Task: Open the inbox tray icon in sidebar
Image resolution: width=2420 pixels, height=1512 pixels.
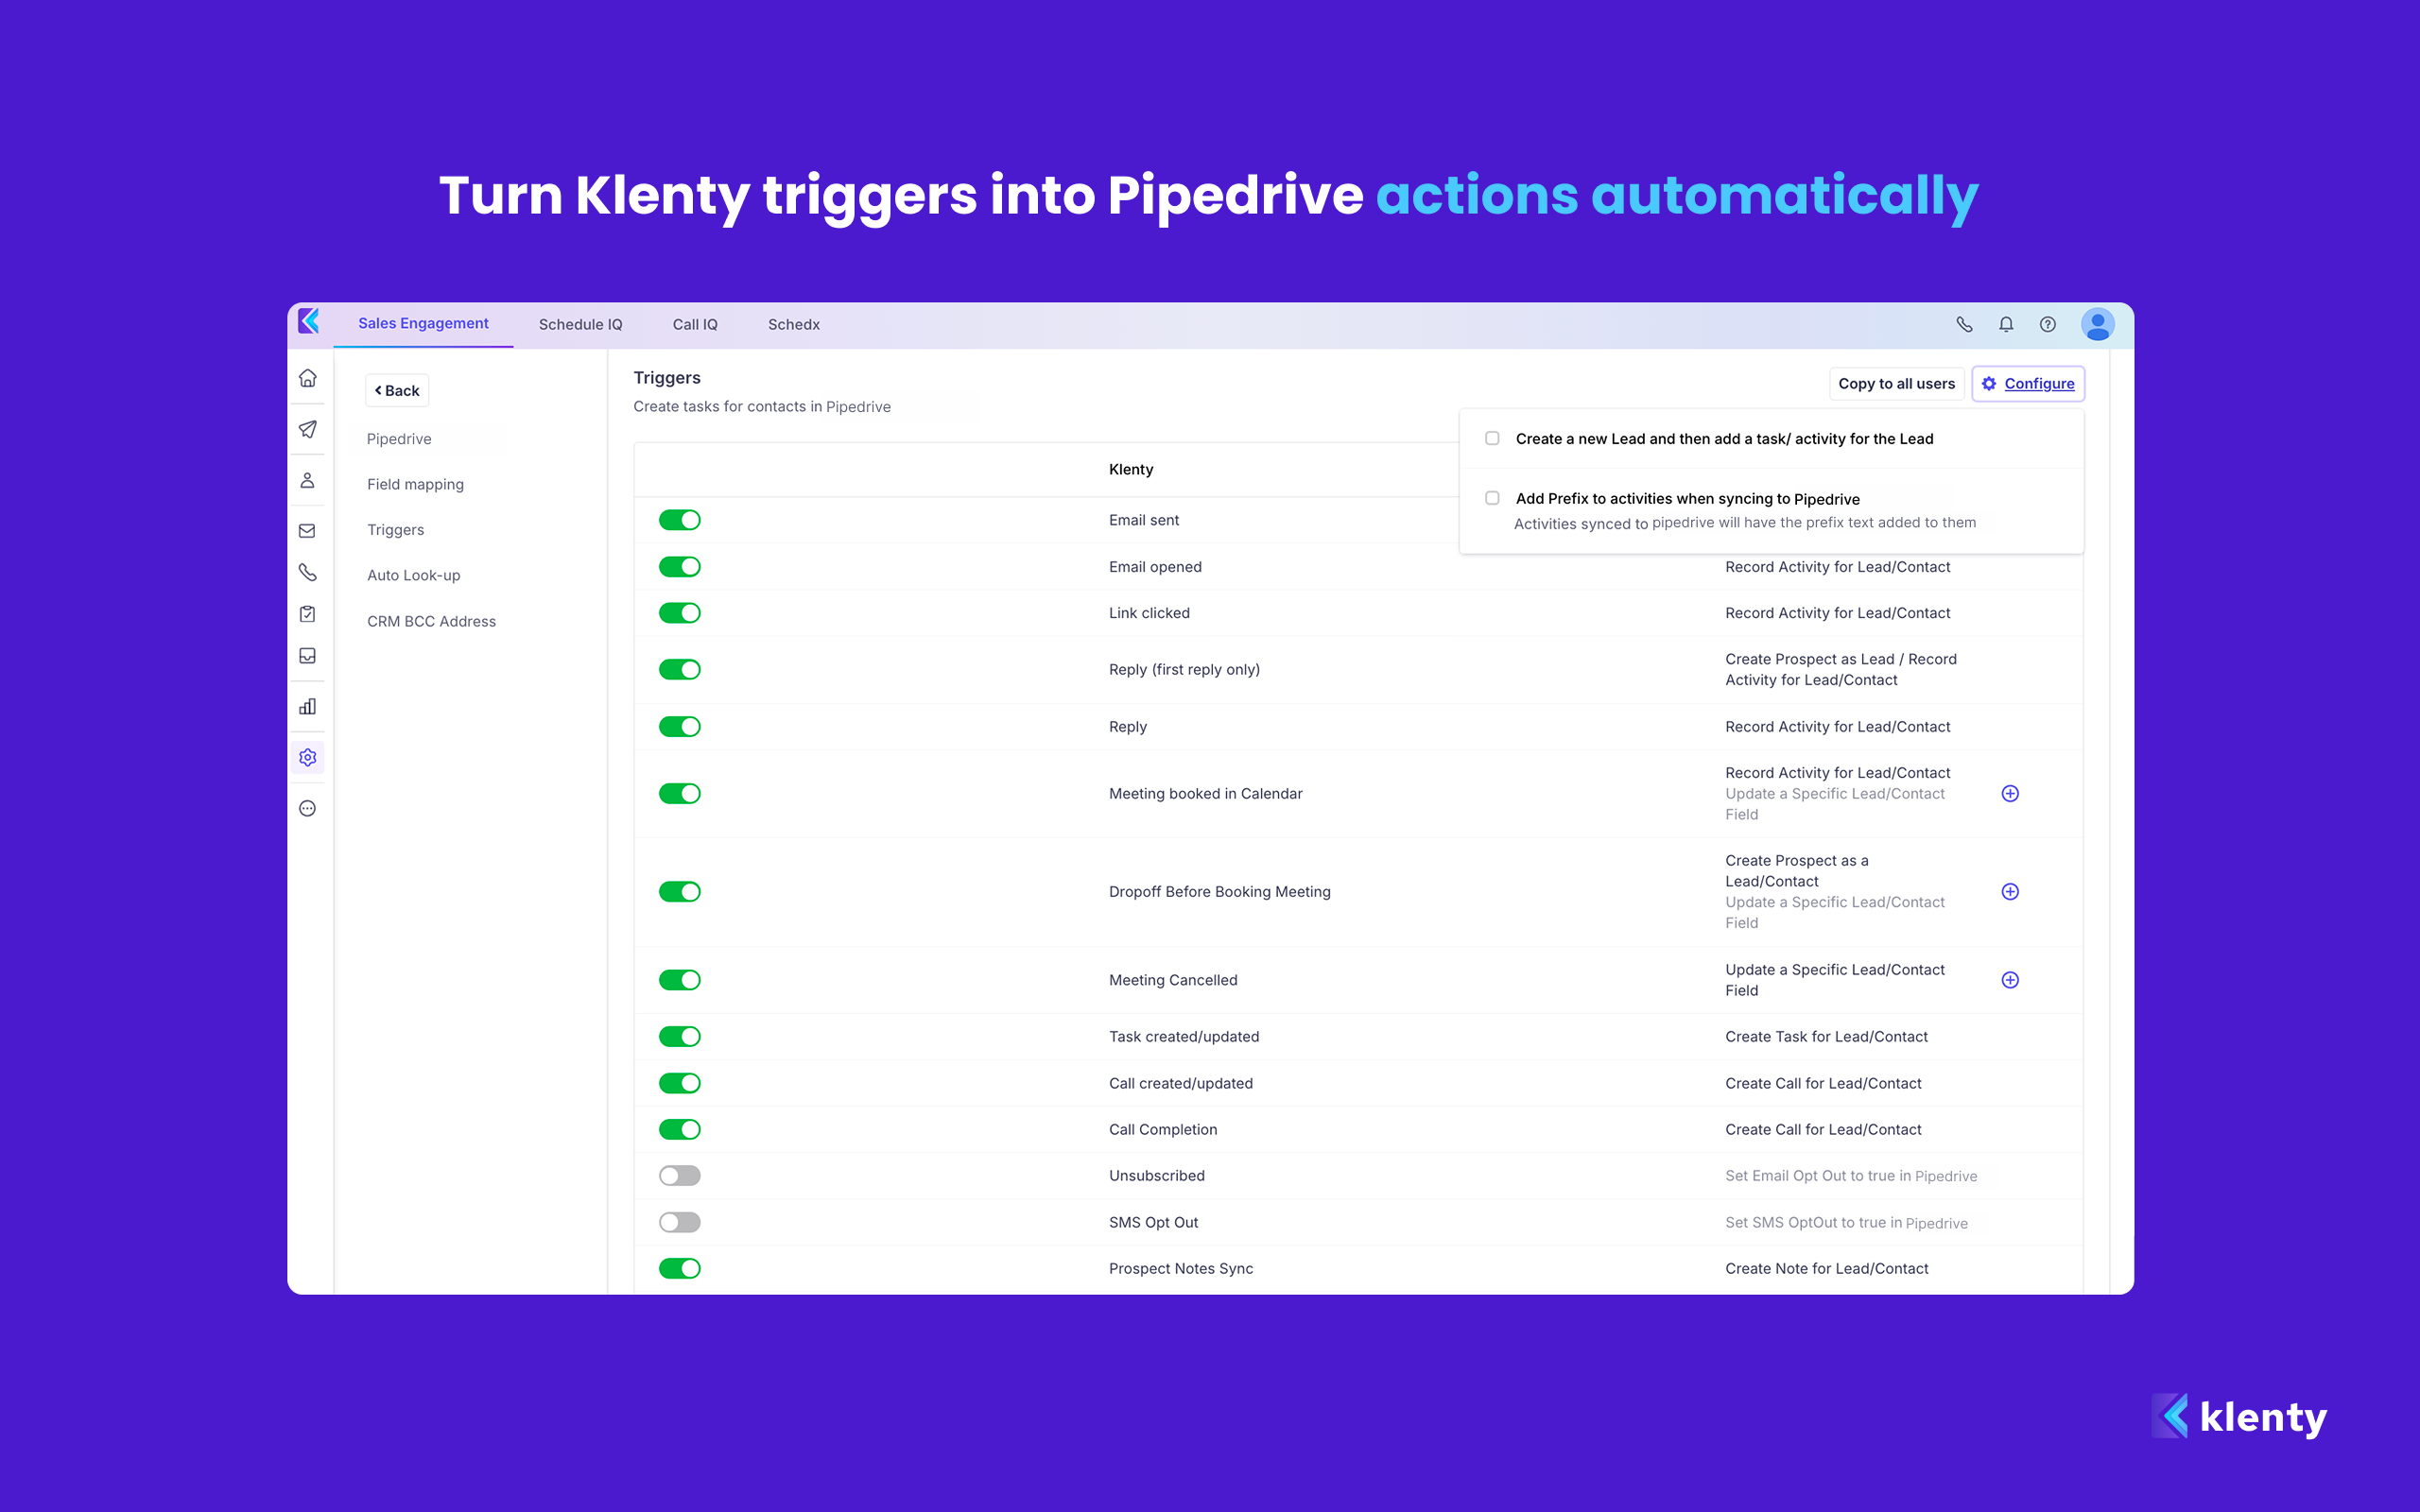Action: (308, 656)
